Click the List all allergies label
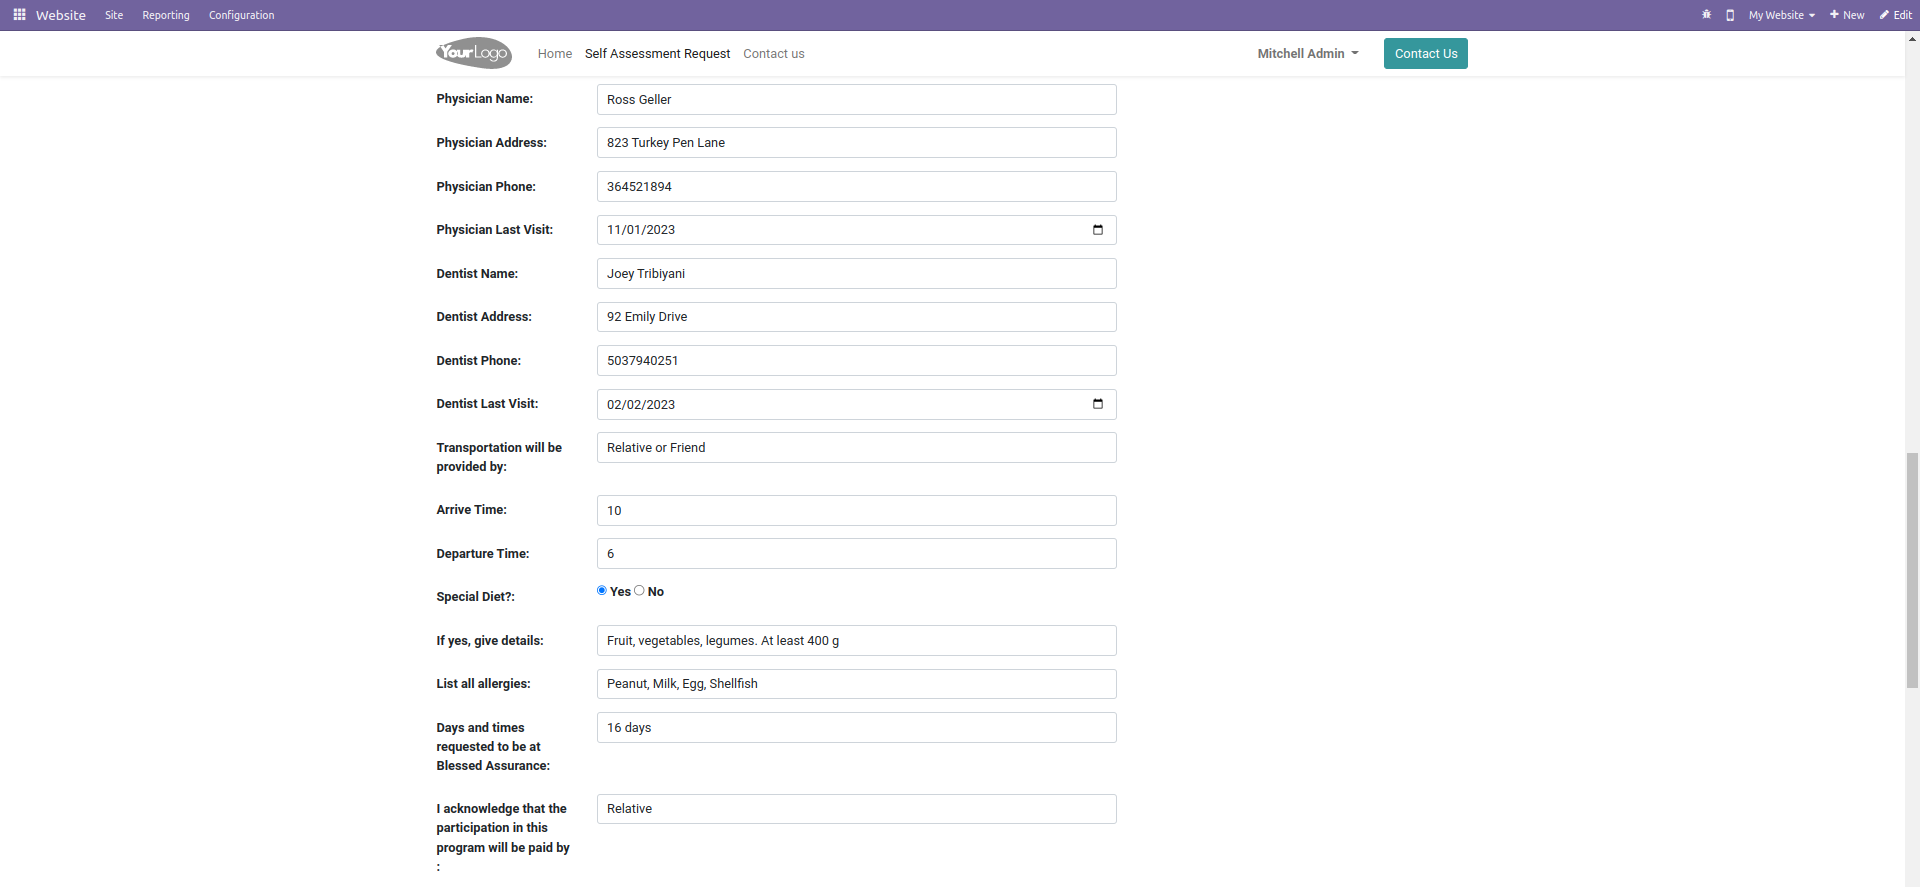Viewport: 1920px width, 887px height. (484, 684)
